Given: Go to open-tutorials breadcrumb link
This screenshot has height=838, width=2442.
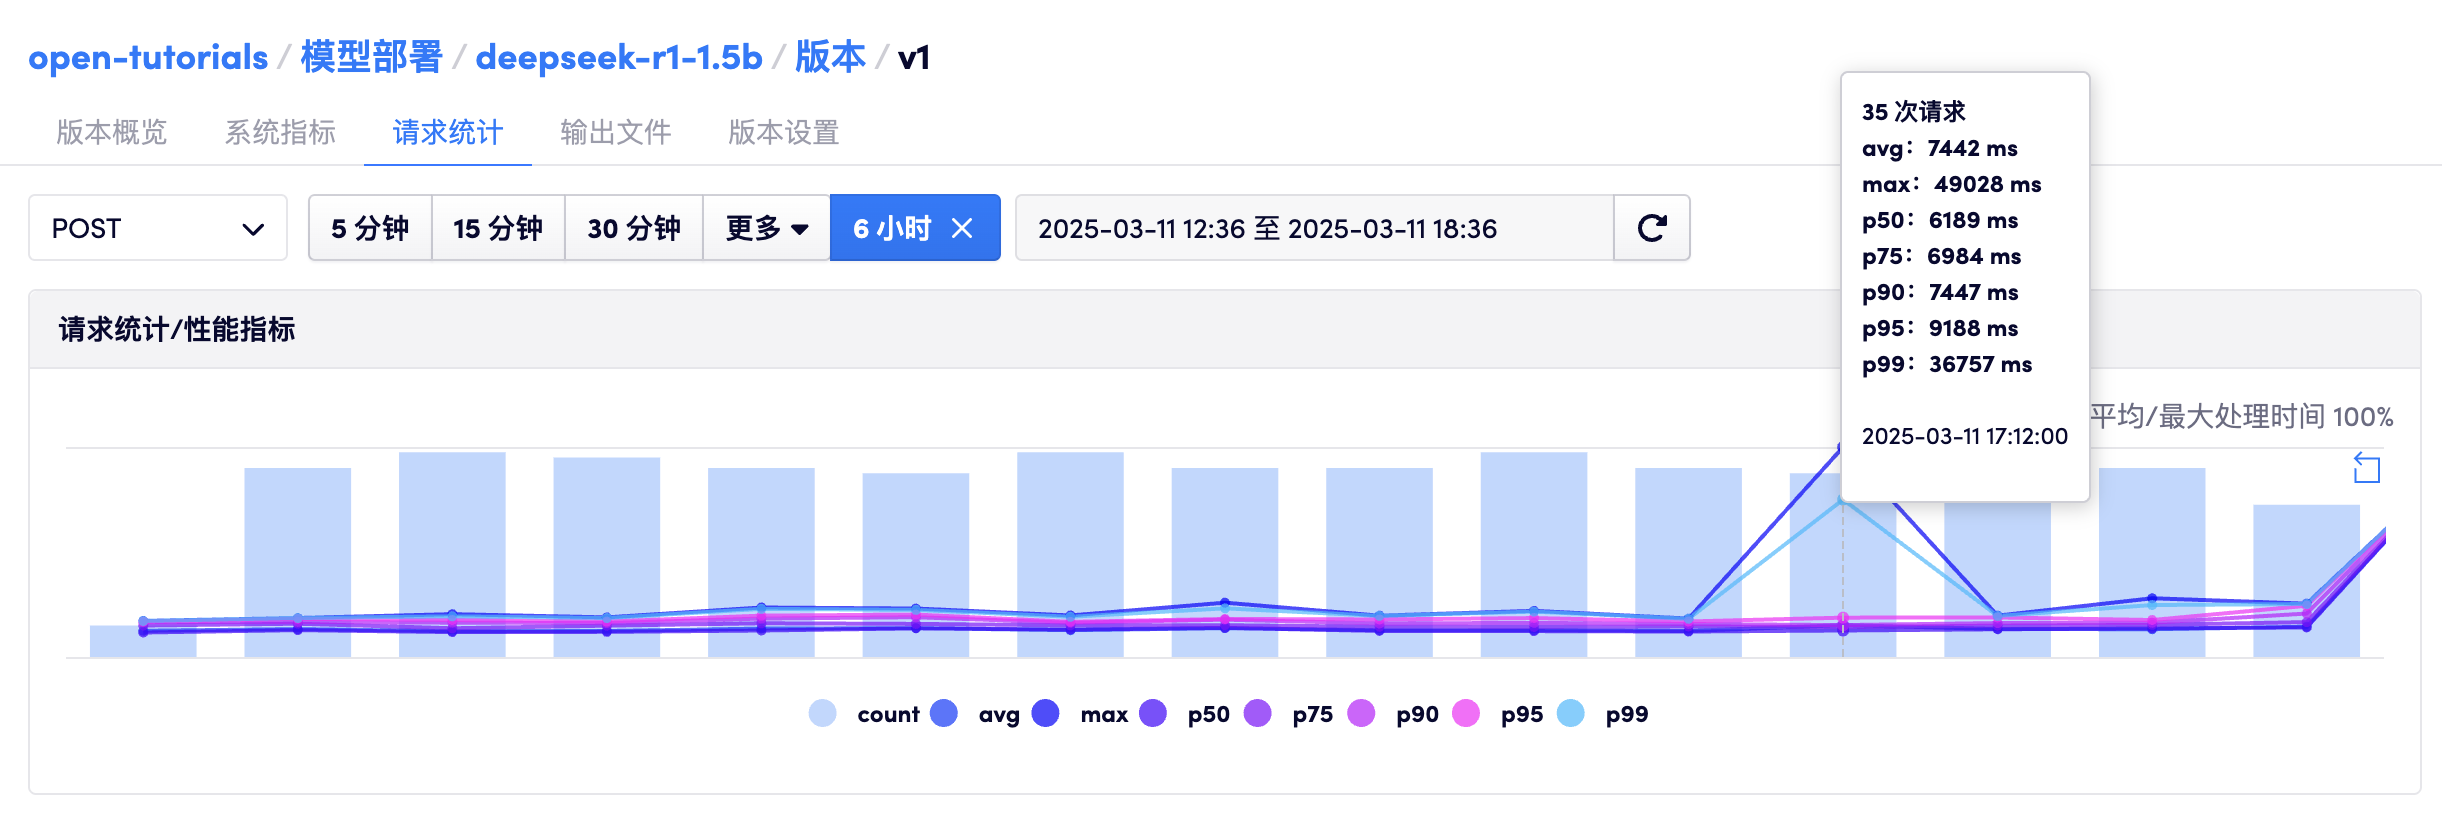Looking at the screenshot, I should pos(148,57).
